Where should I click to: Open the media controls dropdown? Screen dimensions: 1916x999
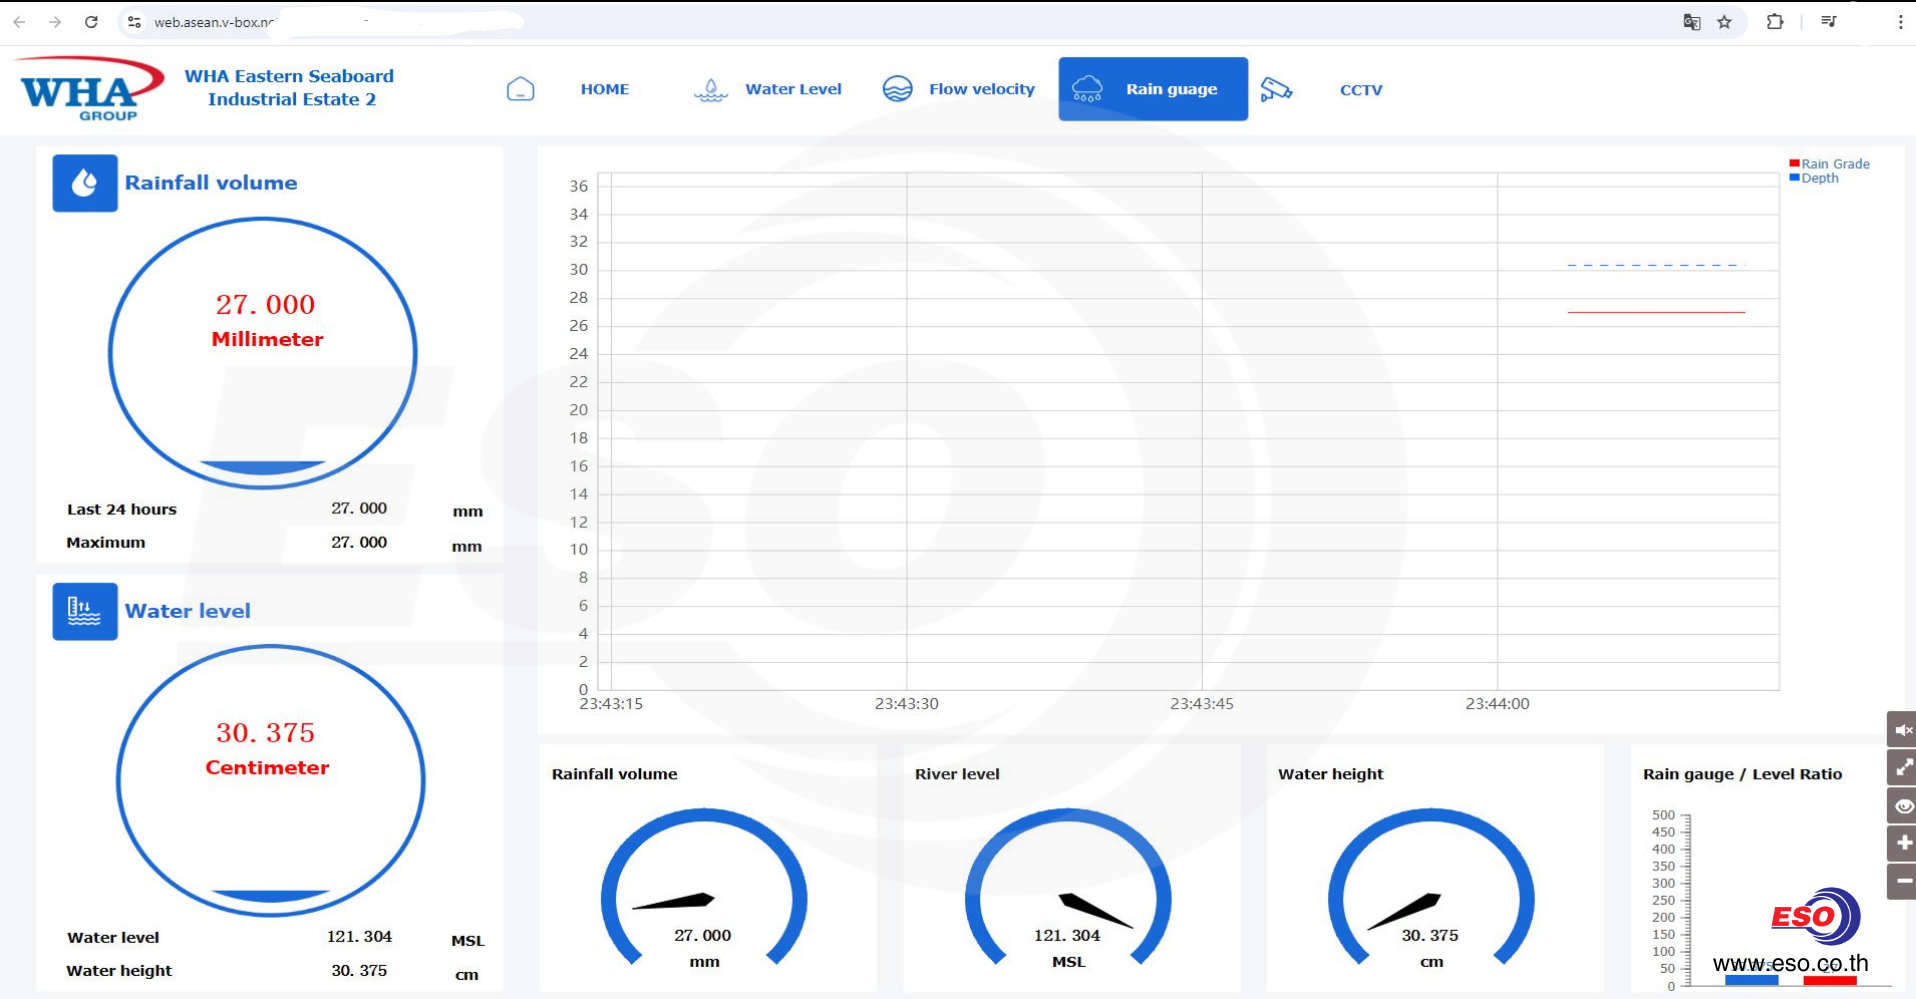click(x=1829, y=22)
